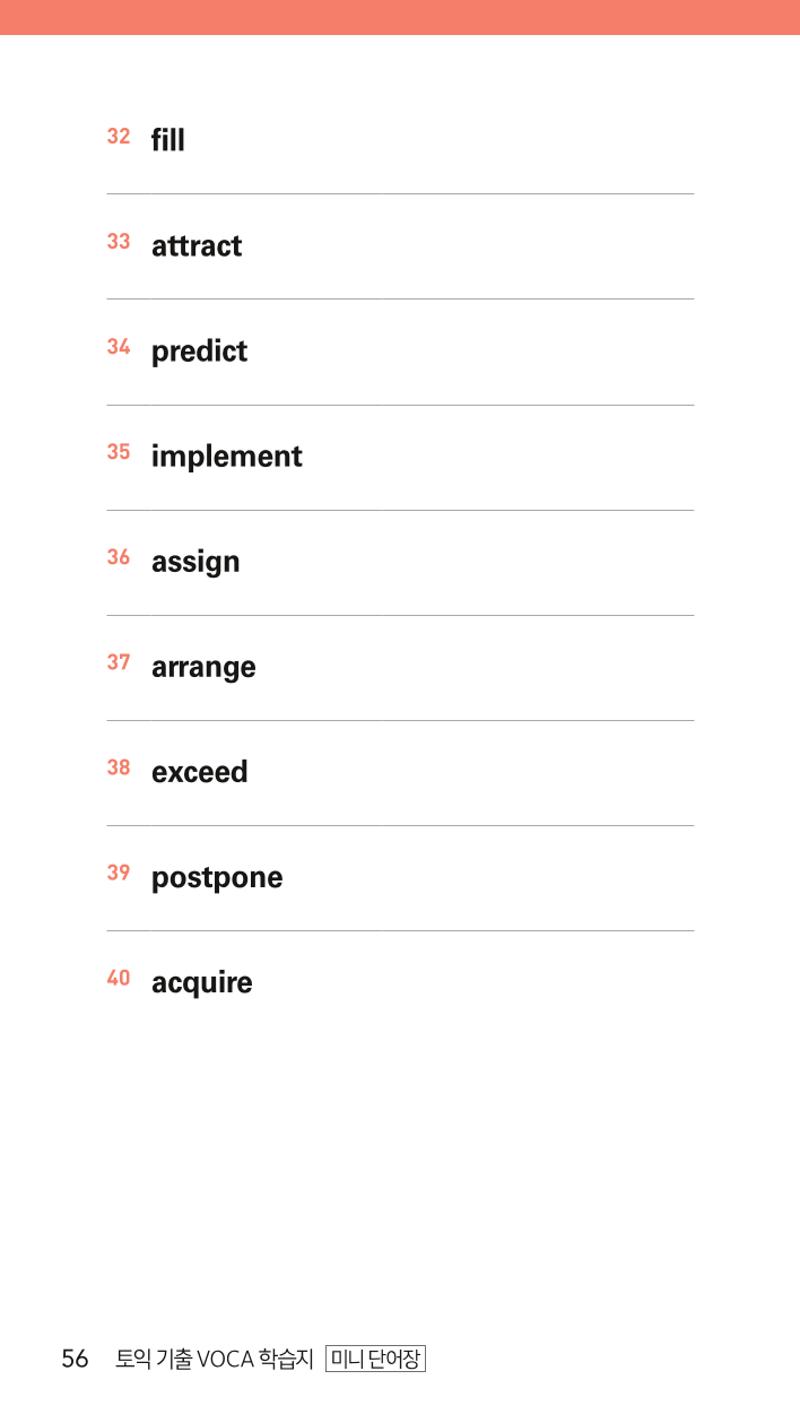Select the word 'exceed'

coord(199,772)
